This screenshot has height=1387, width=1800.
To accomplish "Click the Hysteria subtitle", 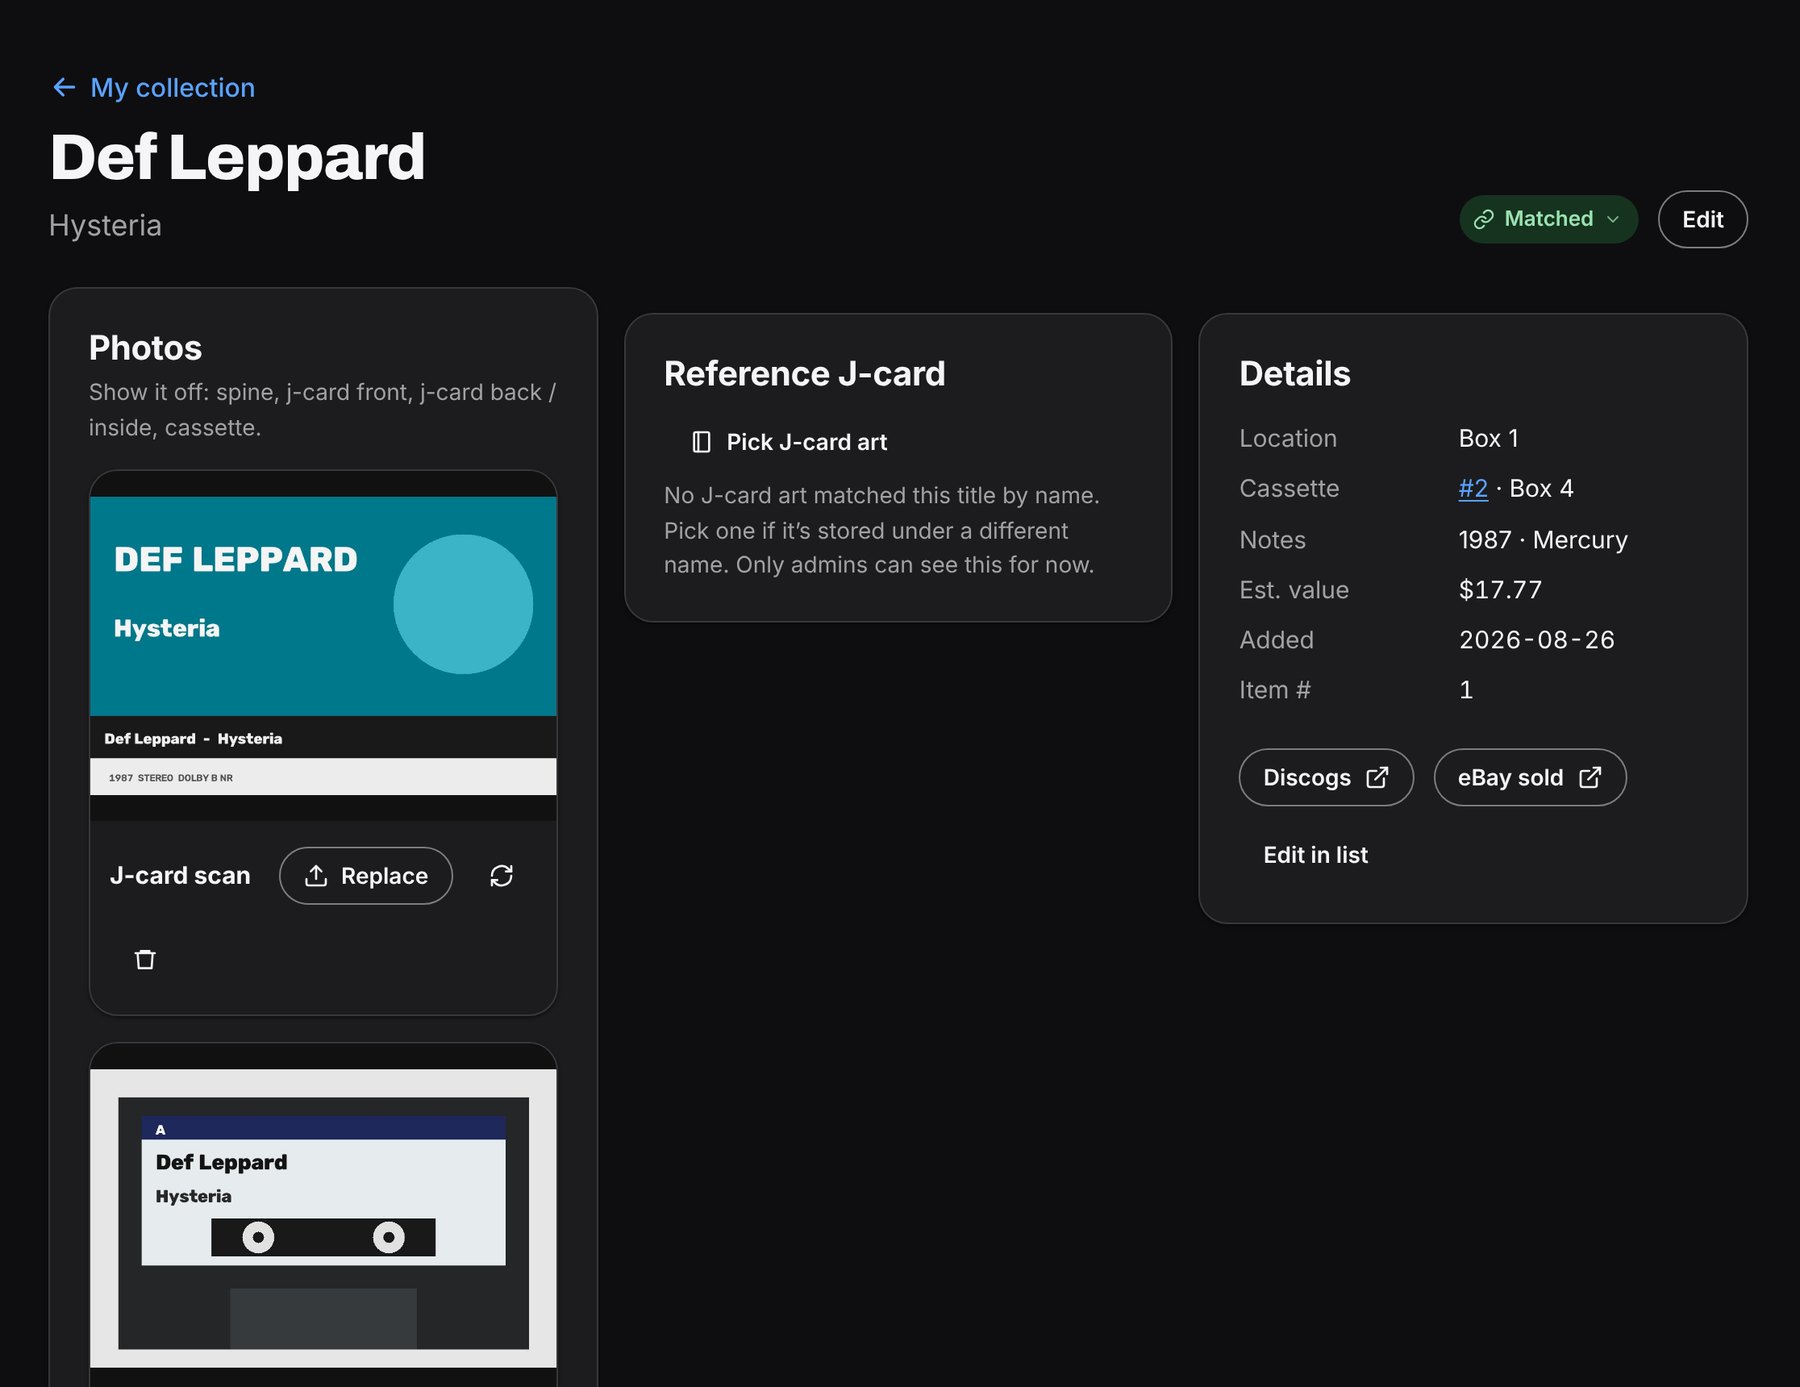I will pos(105,226).
